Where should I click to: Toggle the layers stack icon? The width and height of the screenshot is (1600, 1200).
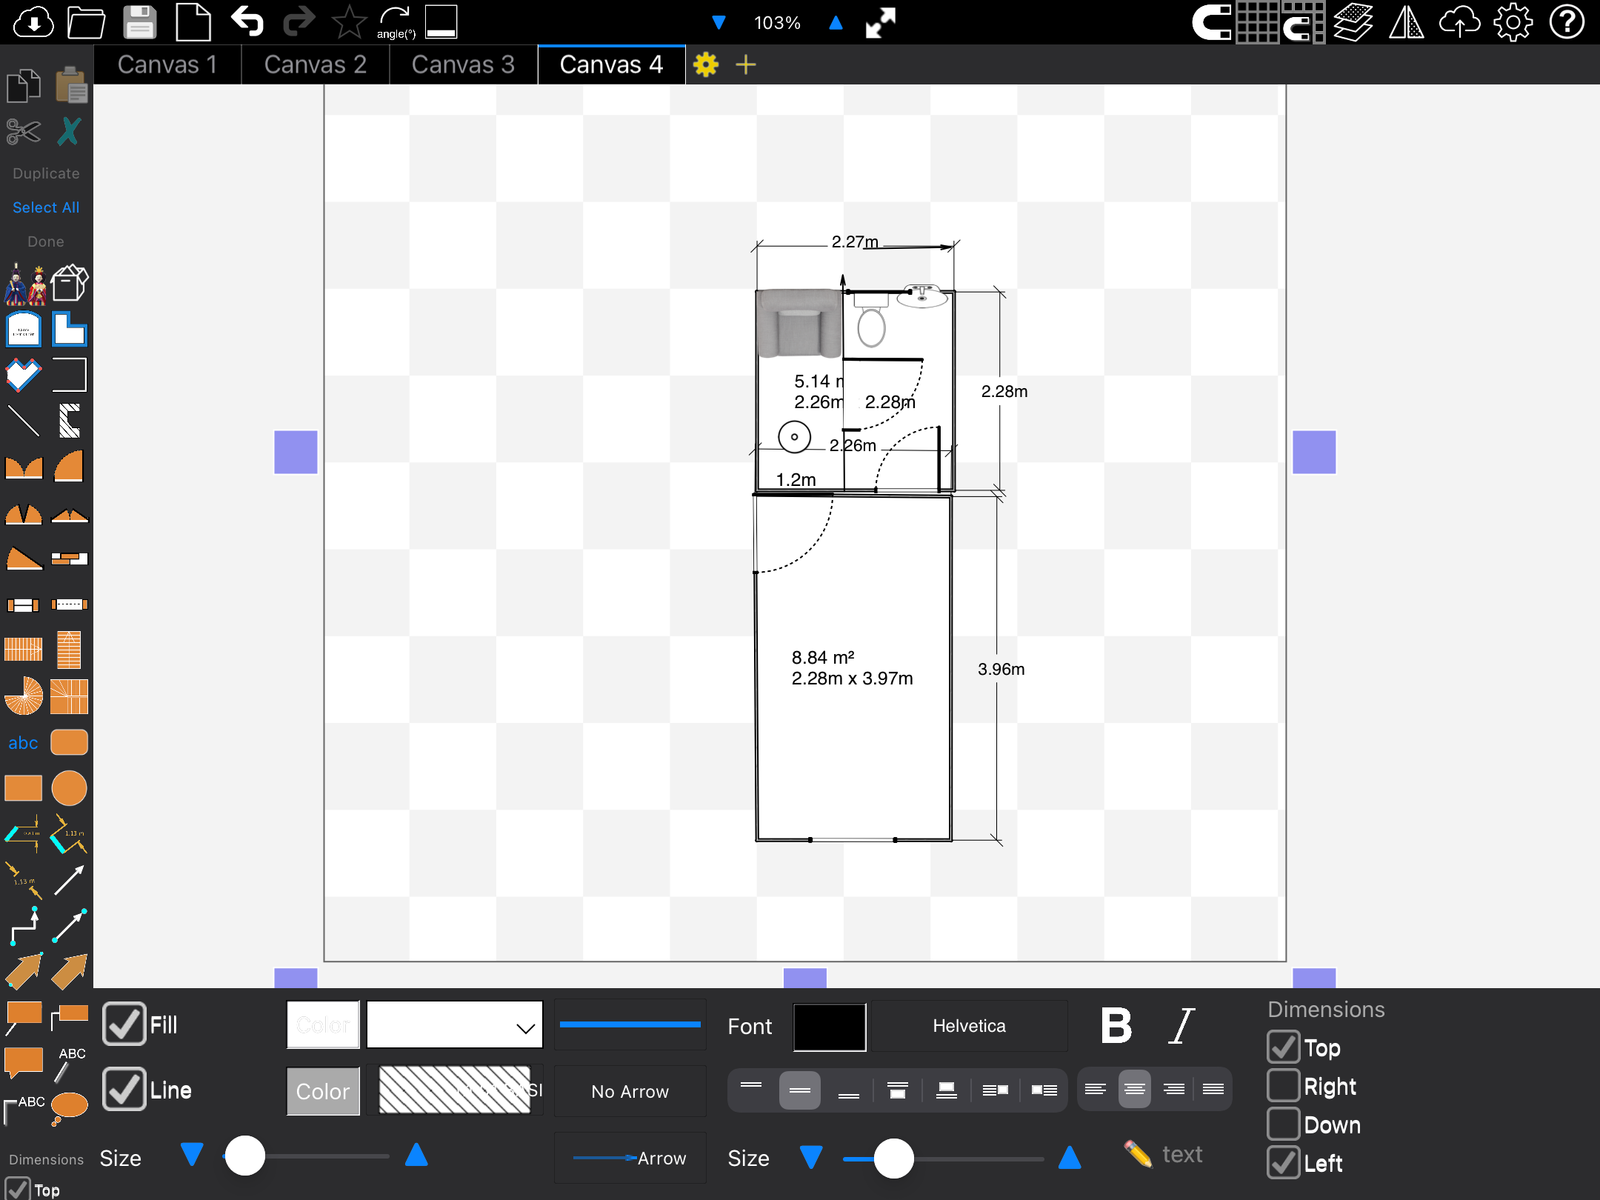(x=1352, y=22)
